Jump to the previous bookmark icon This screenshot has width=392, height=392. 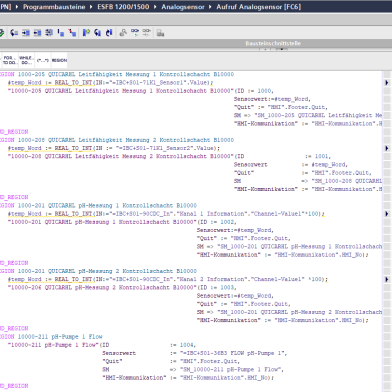point(97,33)
